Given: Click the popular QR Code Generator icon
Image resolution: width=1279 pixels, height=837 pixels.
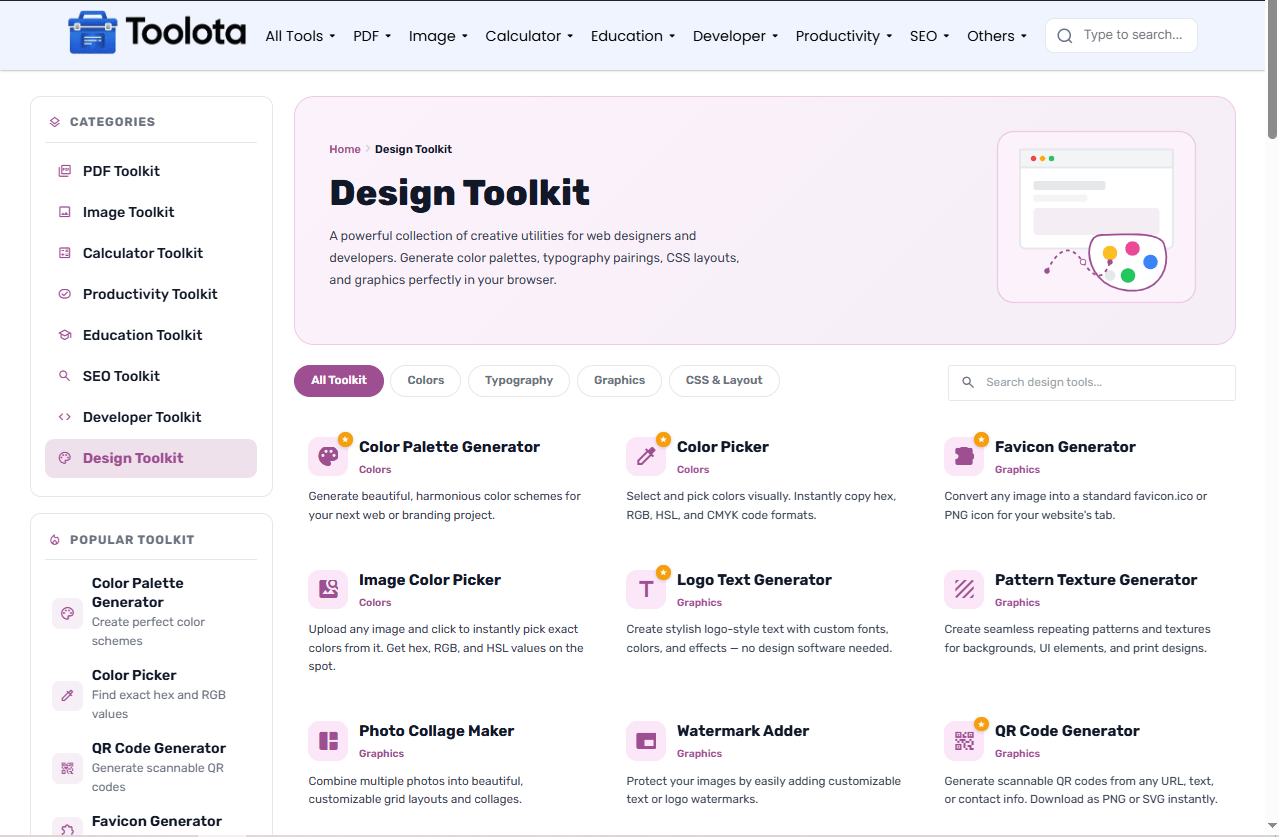Looking at the screenshot, I should click(x=67, y=768).
